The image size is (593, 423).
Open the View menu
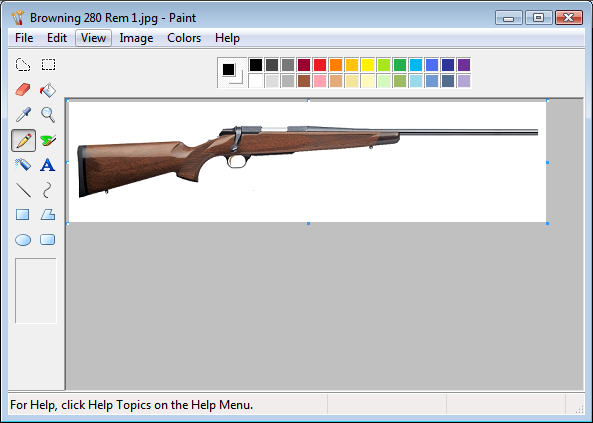(93, 38)
